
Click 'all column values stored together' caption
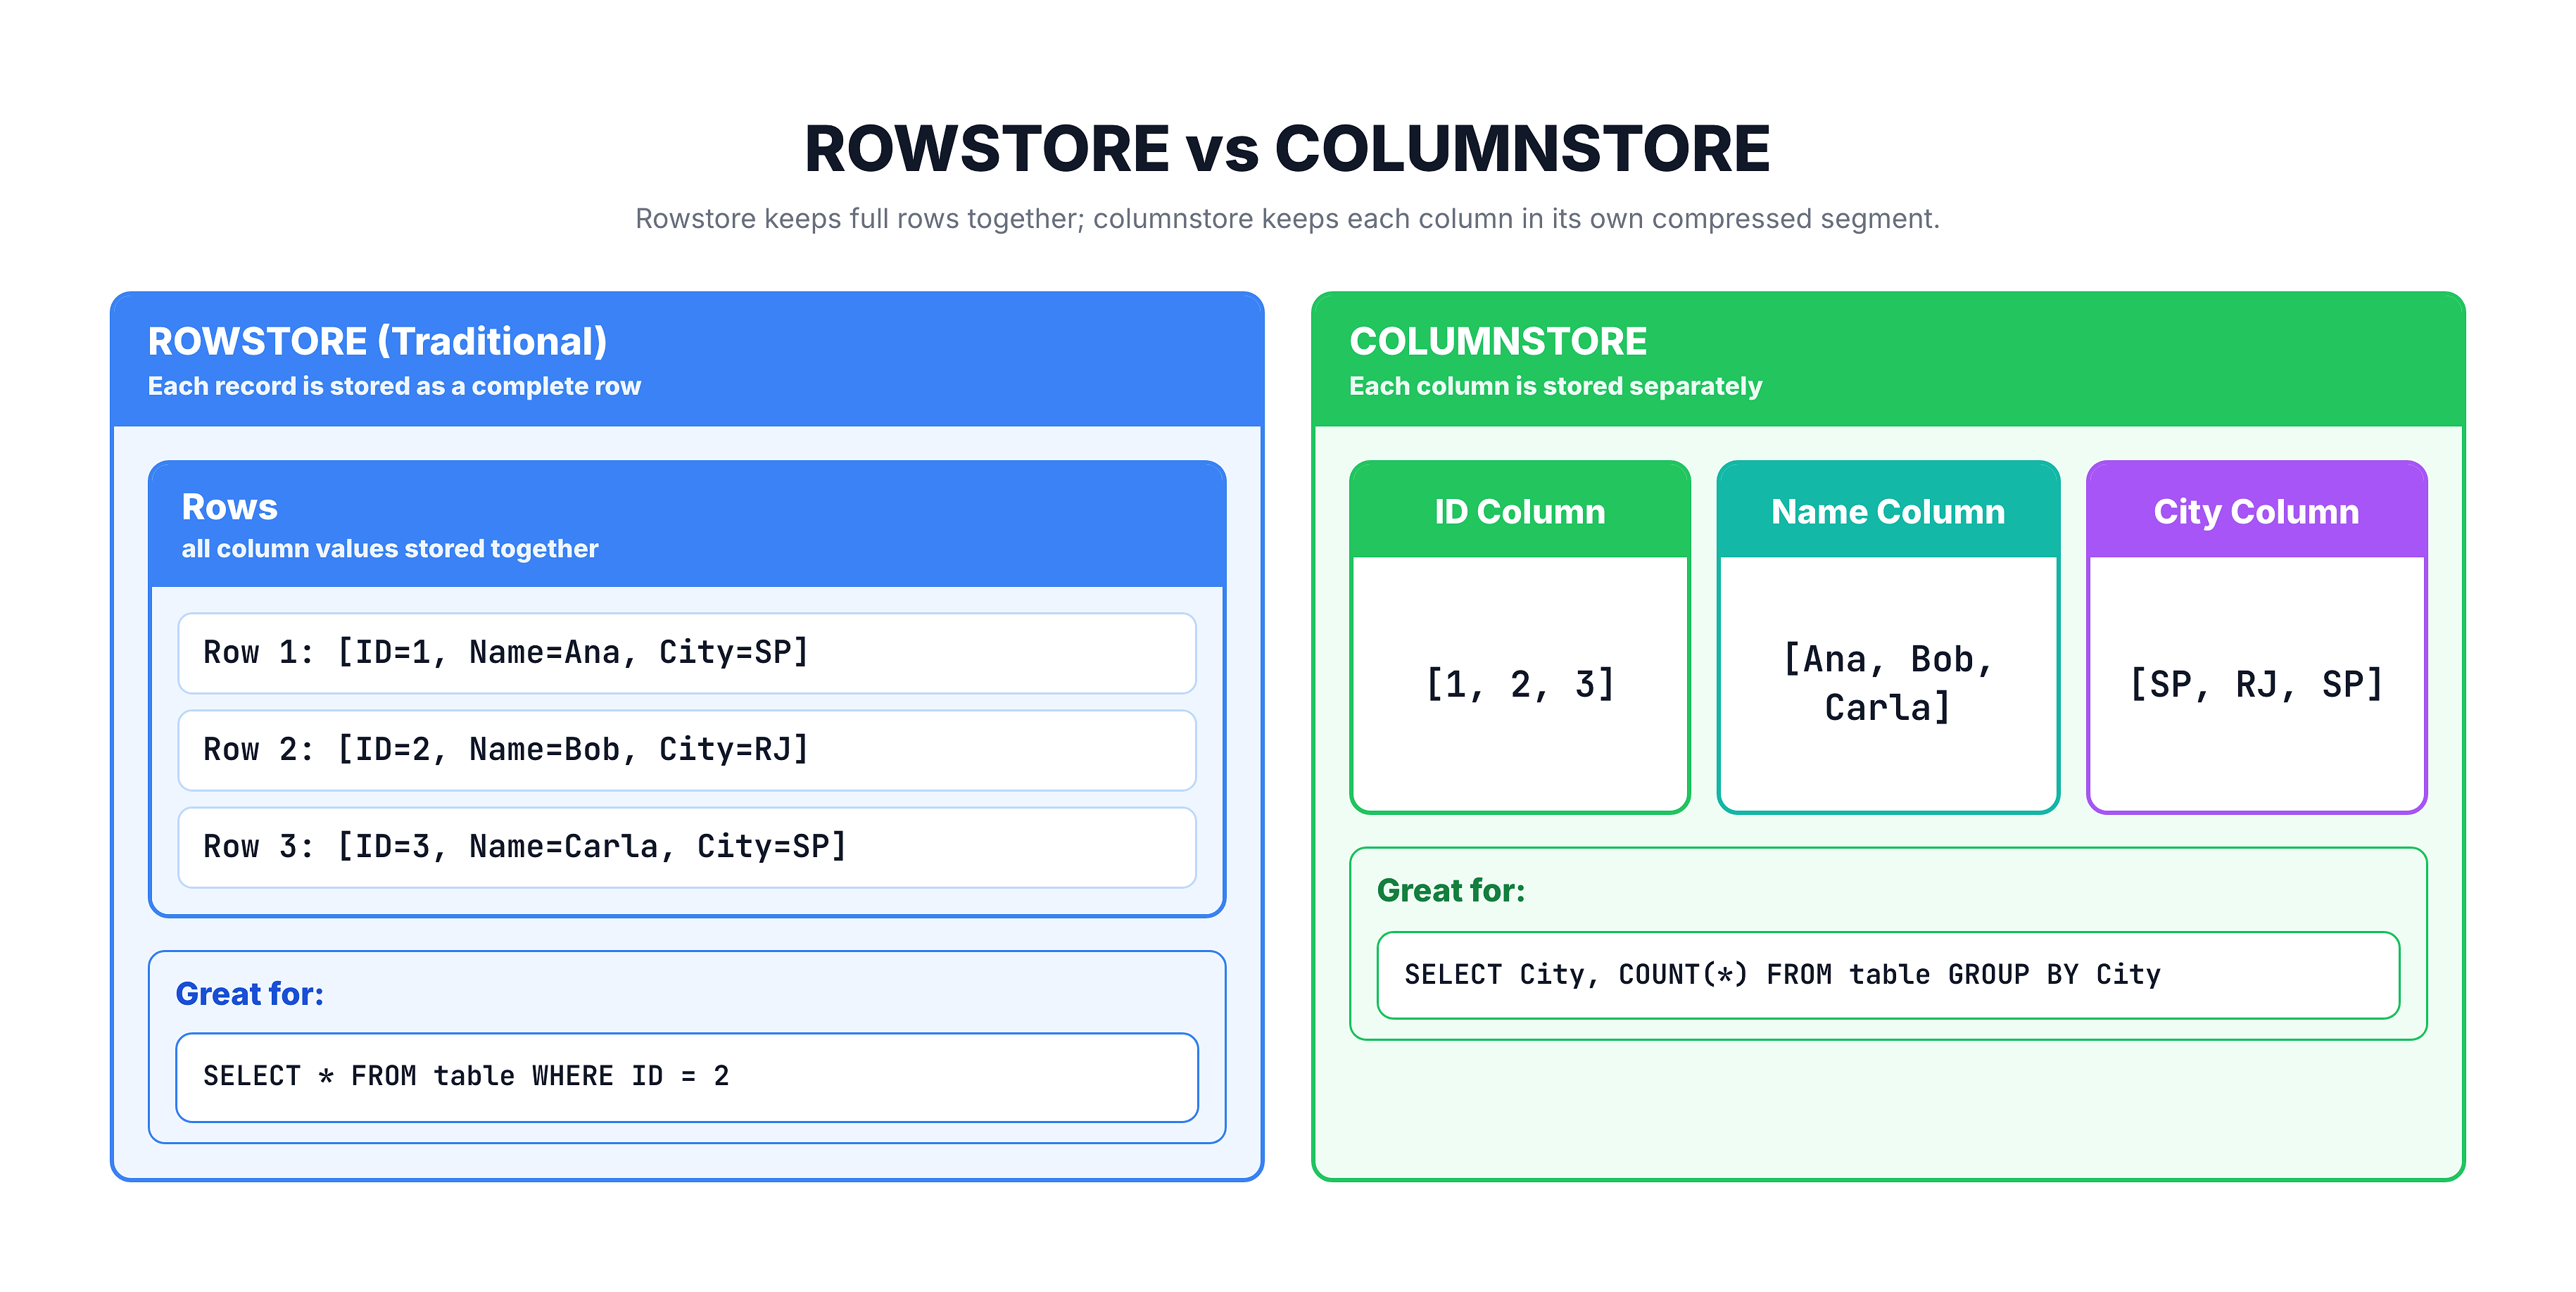point(390,549)
